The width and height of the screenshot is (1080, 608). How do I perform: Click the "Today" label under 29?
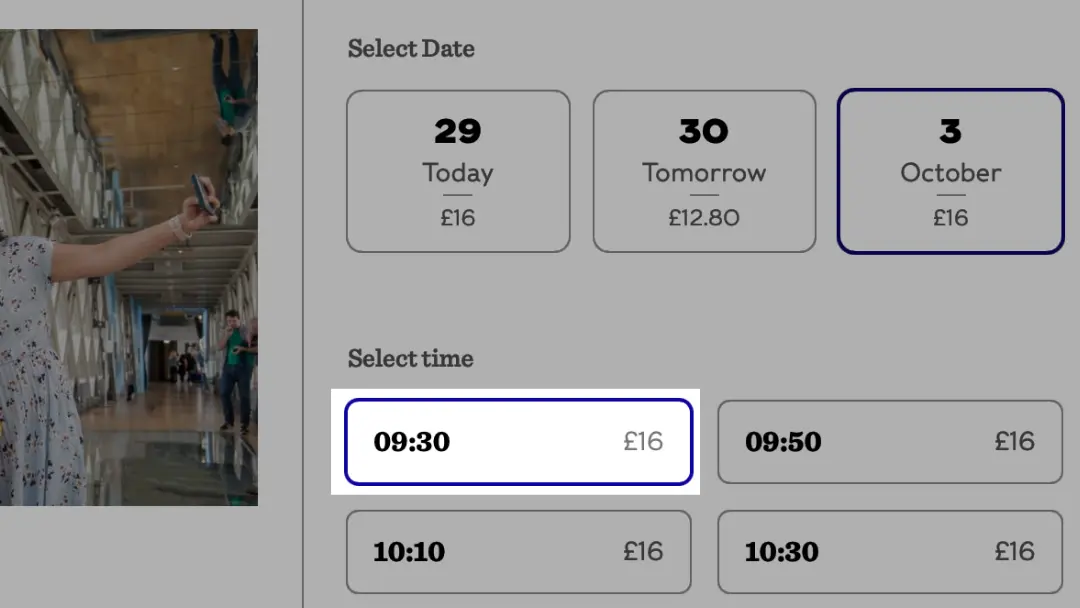(x=458, y=172)
